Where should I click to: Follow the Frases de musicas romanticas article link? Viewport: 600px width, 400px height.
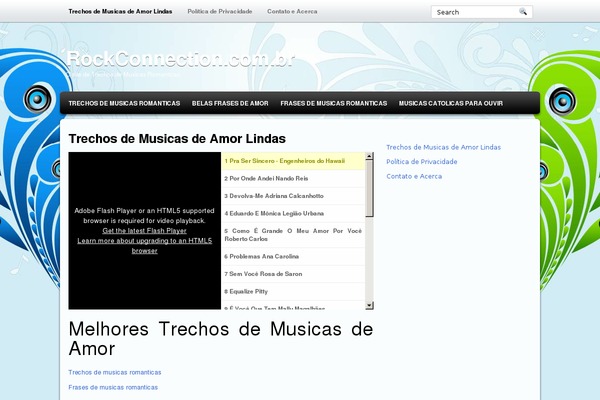tap(113, 387)
